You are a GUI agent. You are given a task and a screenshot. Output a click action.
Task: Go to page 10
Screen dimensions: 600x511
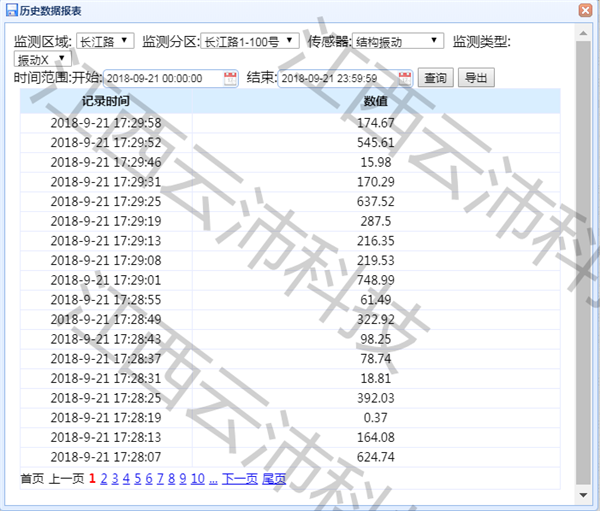pos(197,478)
